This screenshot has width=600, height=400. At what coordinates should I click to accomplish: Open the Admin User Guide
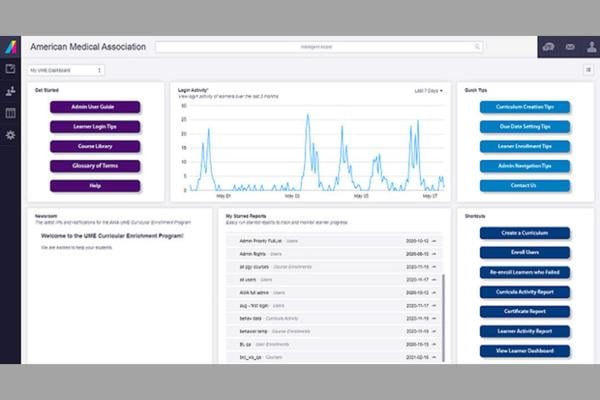(95, 107)
